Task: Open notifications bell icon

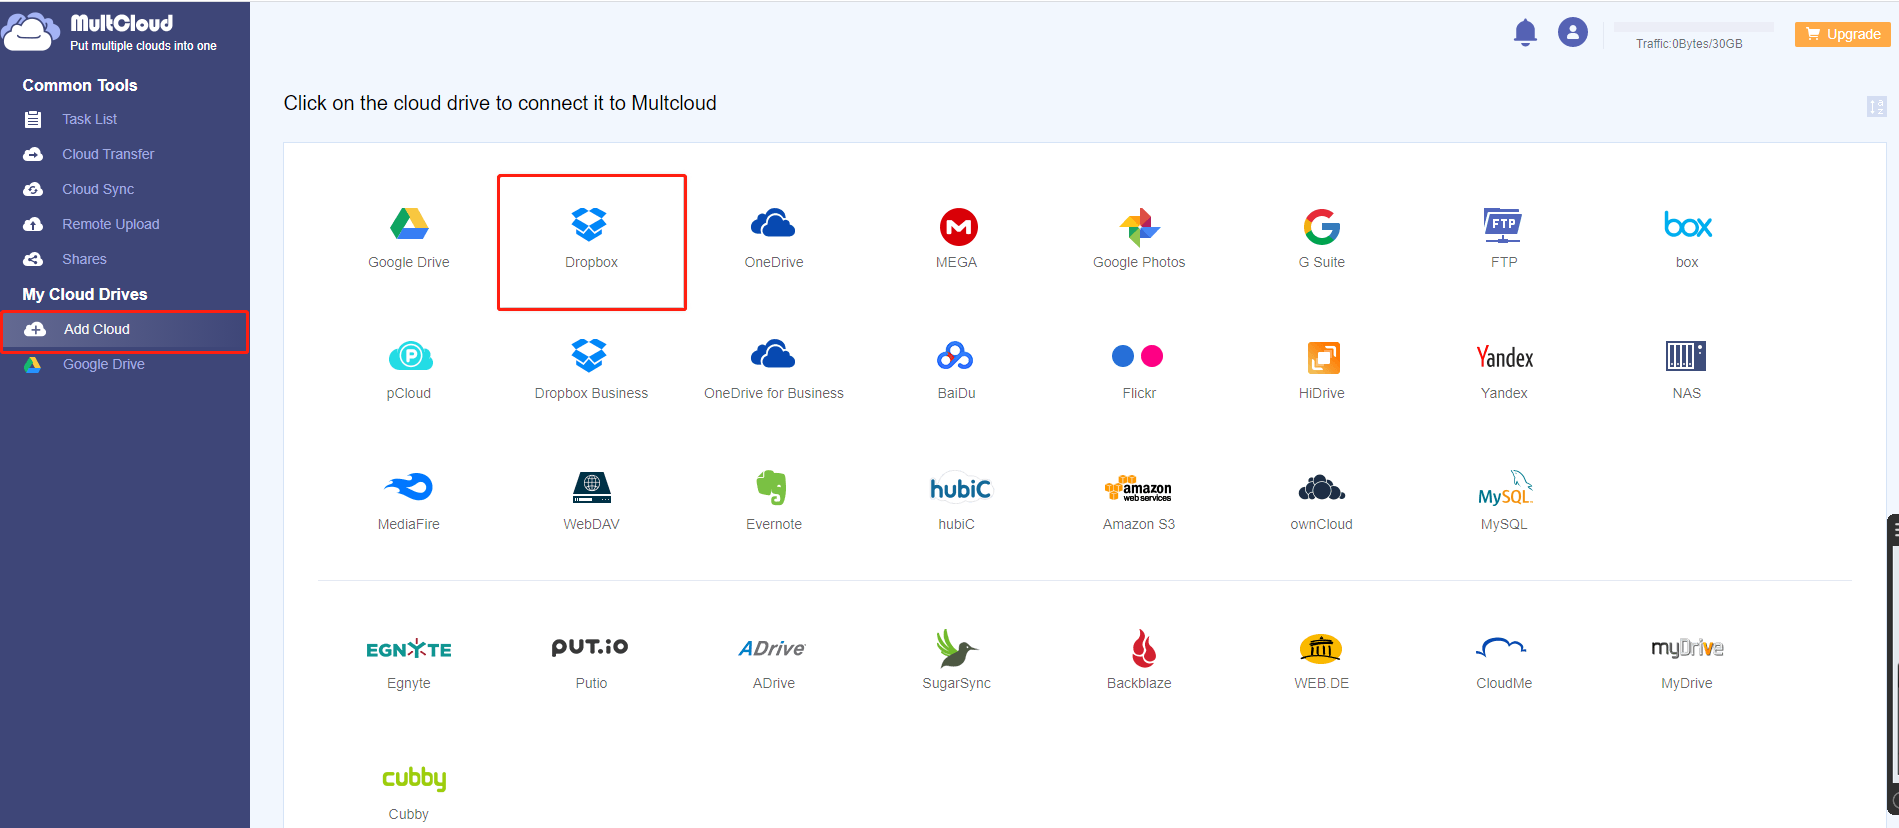Action: pyautogui.click(x=1524, y=33)
